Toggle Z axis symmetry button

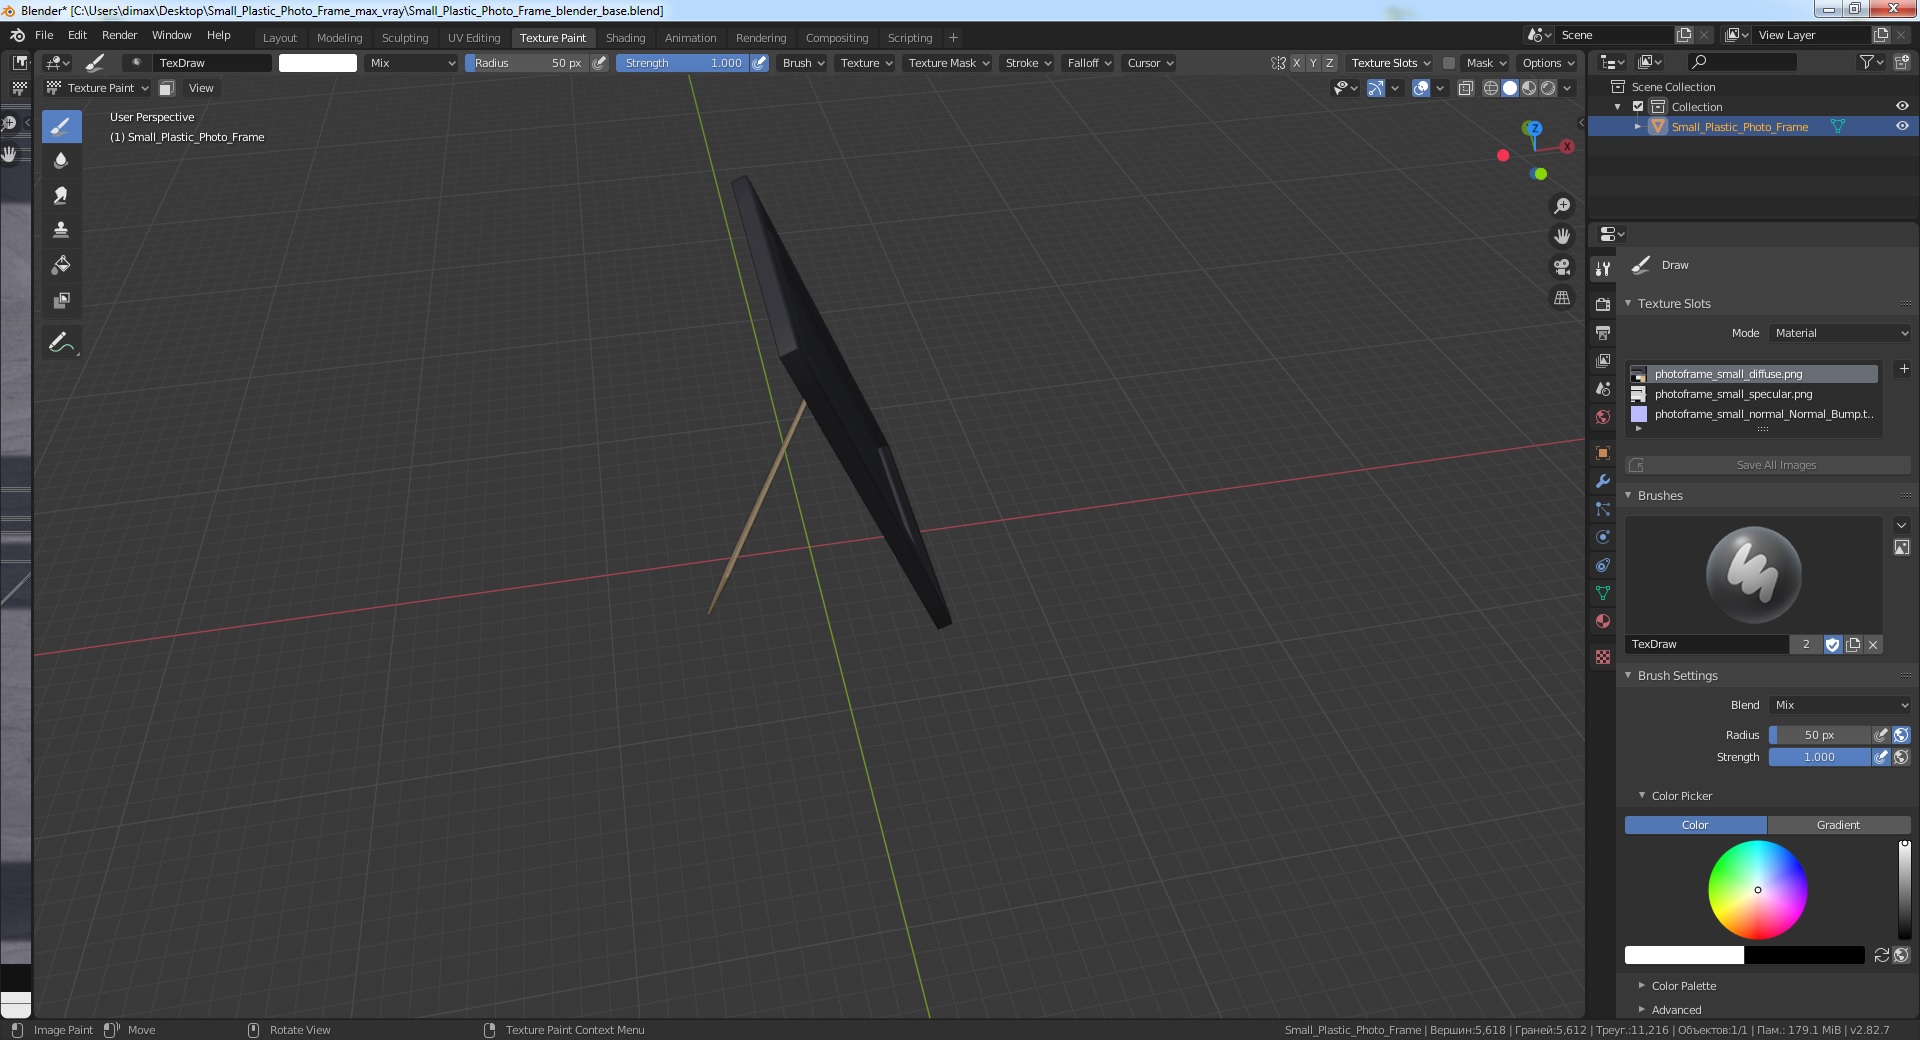click(1330, 63)
